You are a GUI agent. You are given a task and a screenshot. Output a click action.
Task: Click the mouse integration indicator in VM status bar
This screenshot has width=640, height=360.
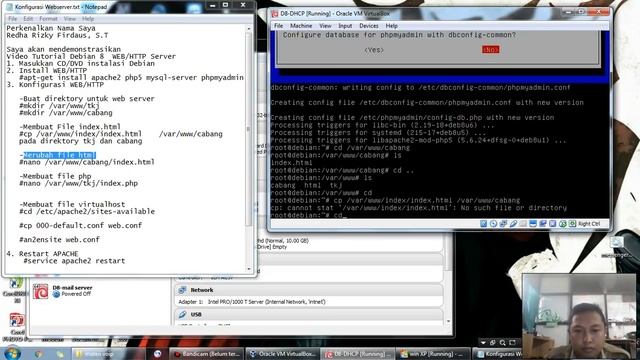click(x=563, y=224)
